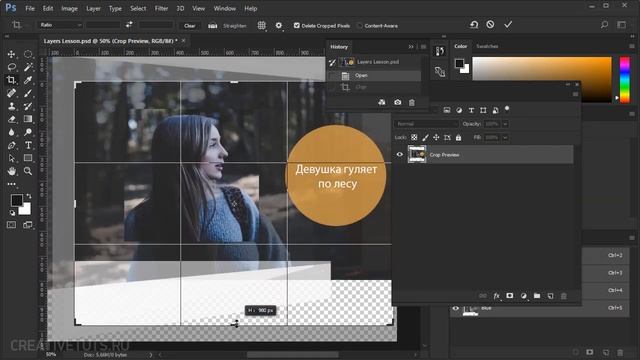Select the Clone Stamp tool
This screenshot has width=640, height=360.
11,106
